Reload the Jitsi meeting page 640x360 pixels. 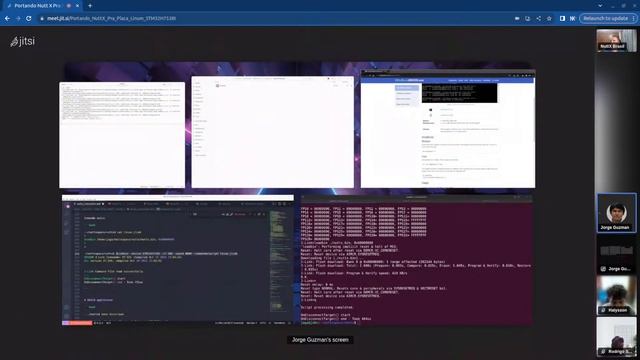tap(29, 18)
